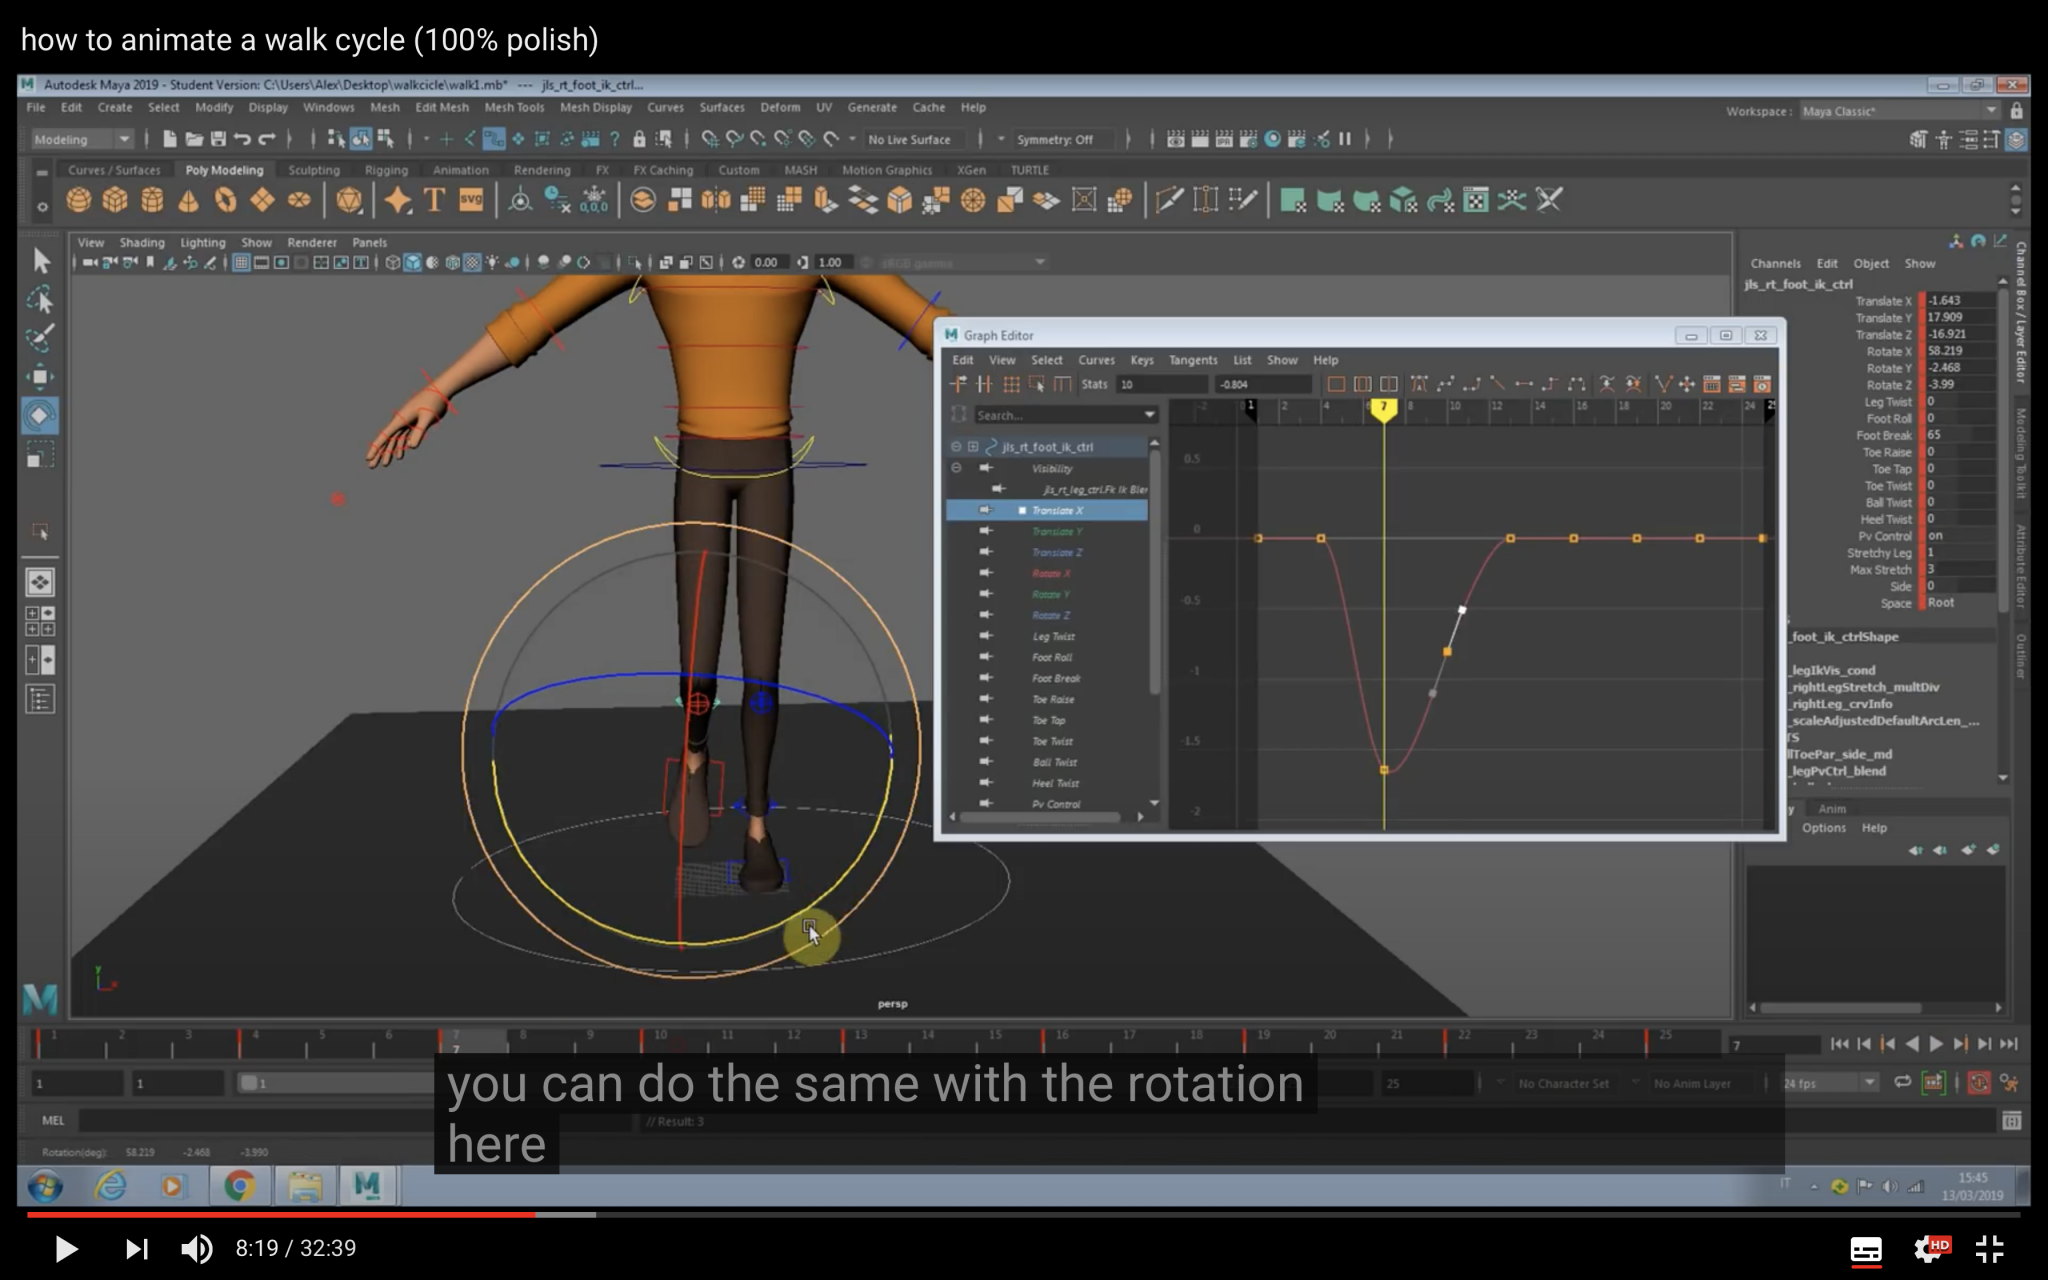Select the Move tool in the toolbox
2048x1280 pixels.
(41, 377)
